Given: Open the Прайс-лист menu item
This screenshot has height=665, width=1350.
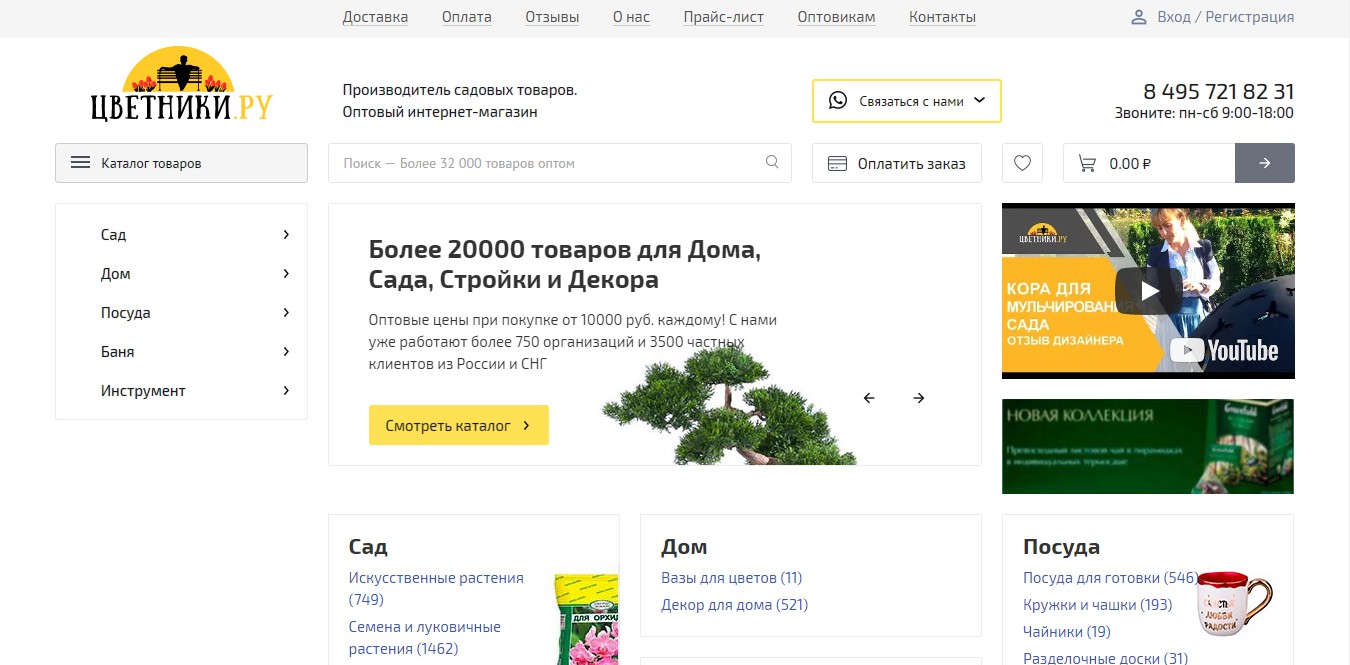Looking at the screenshot, I should click(x=723, y=17).
